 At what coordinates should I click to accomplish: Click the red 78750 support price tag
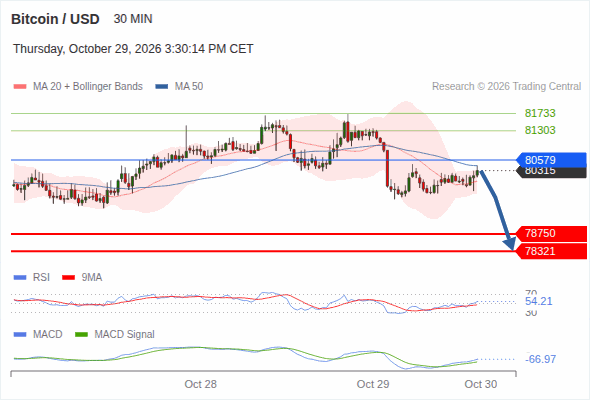pos(551,234)
